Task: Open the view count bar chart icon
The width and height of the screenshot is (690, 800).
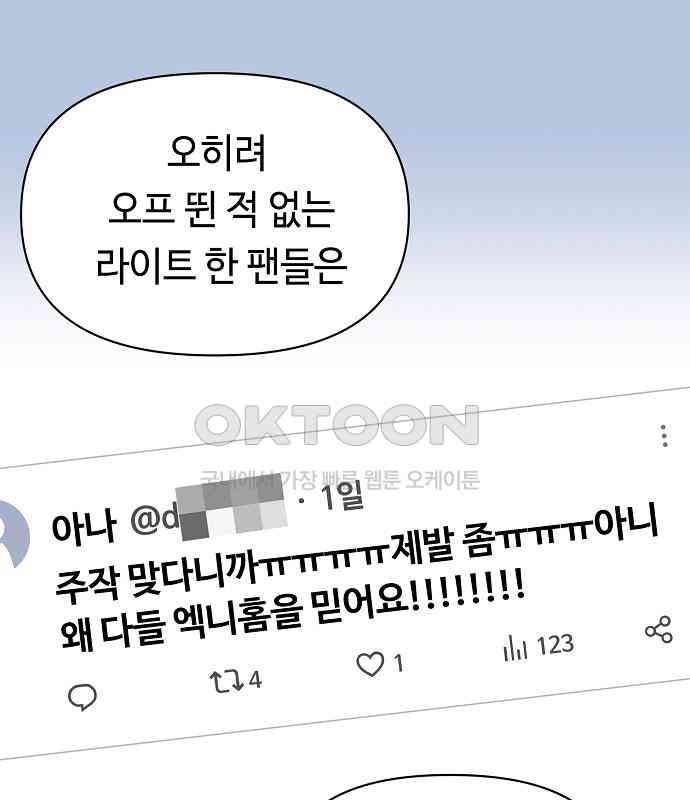Action: [514, 648]
